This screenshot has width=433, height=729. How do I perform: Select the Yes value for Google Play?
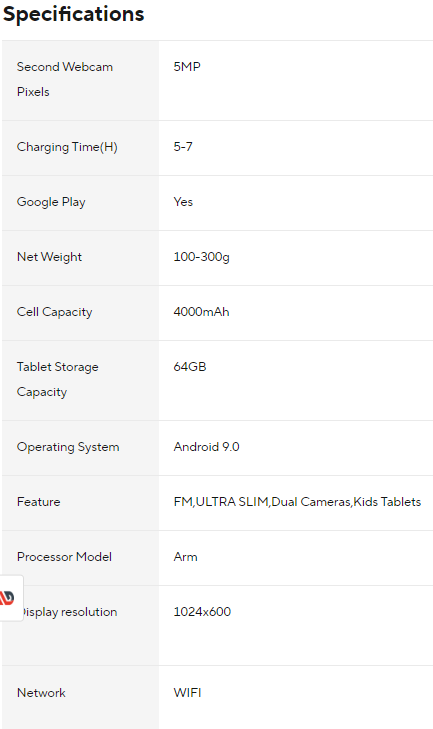[183, 202]
